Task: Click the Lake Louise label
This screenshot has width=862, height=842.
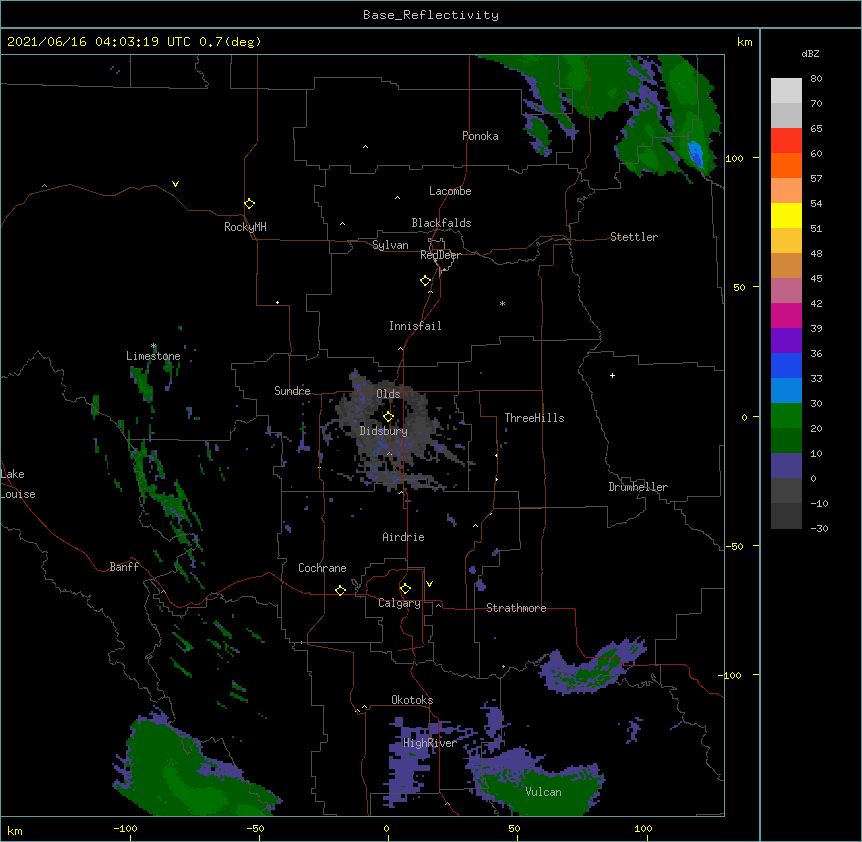Action: (x=18, y=484)
